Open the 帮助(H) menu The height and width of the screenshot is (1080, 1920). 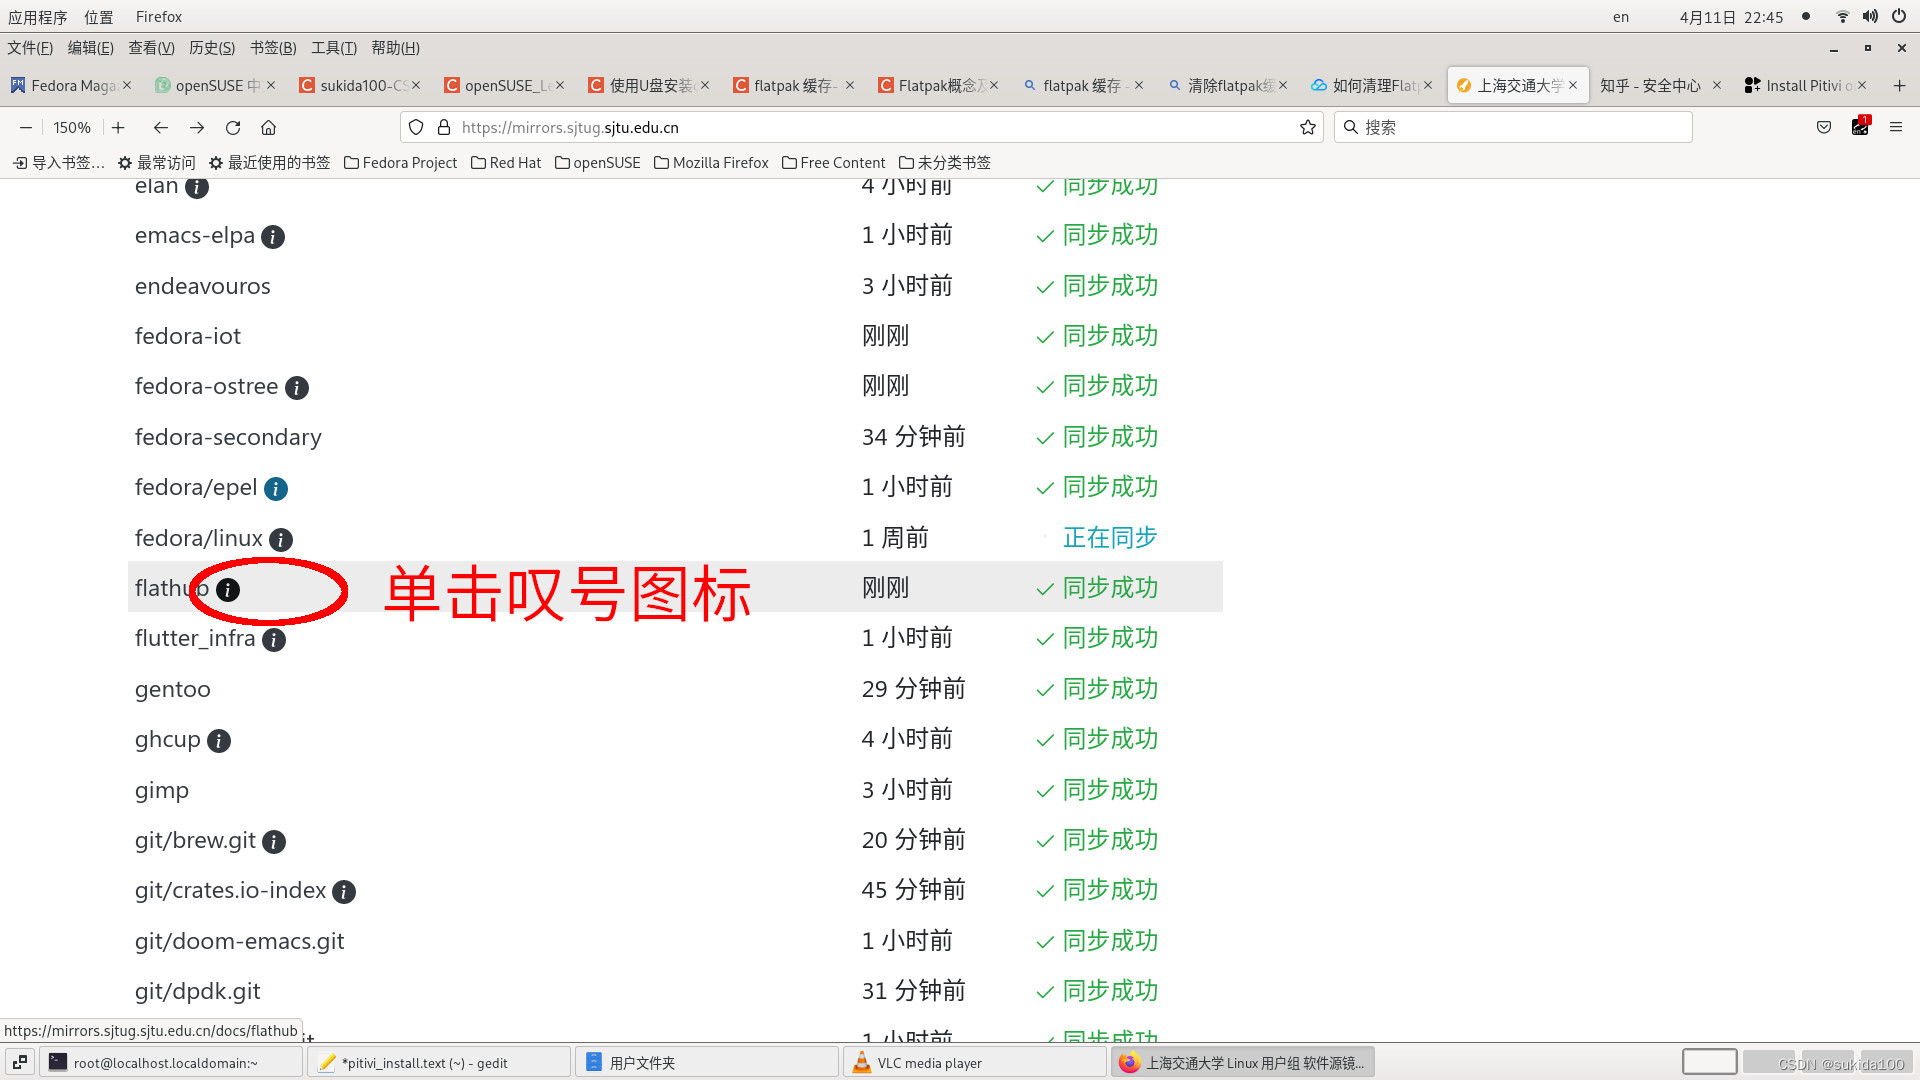coord(395,48)
